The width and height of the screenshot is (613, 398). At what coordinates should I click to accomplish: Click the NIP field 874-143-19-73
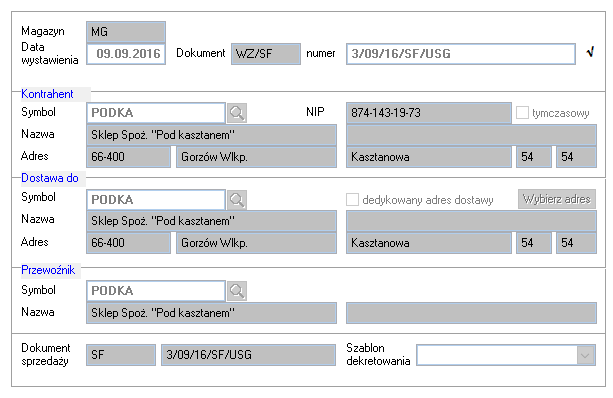pos(429,113)
